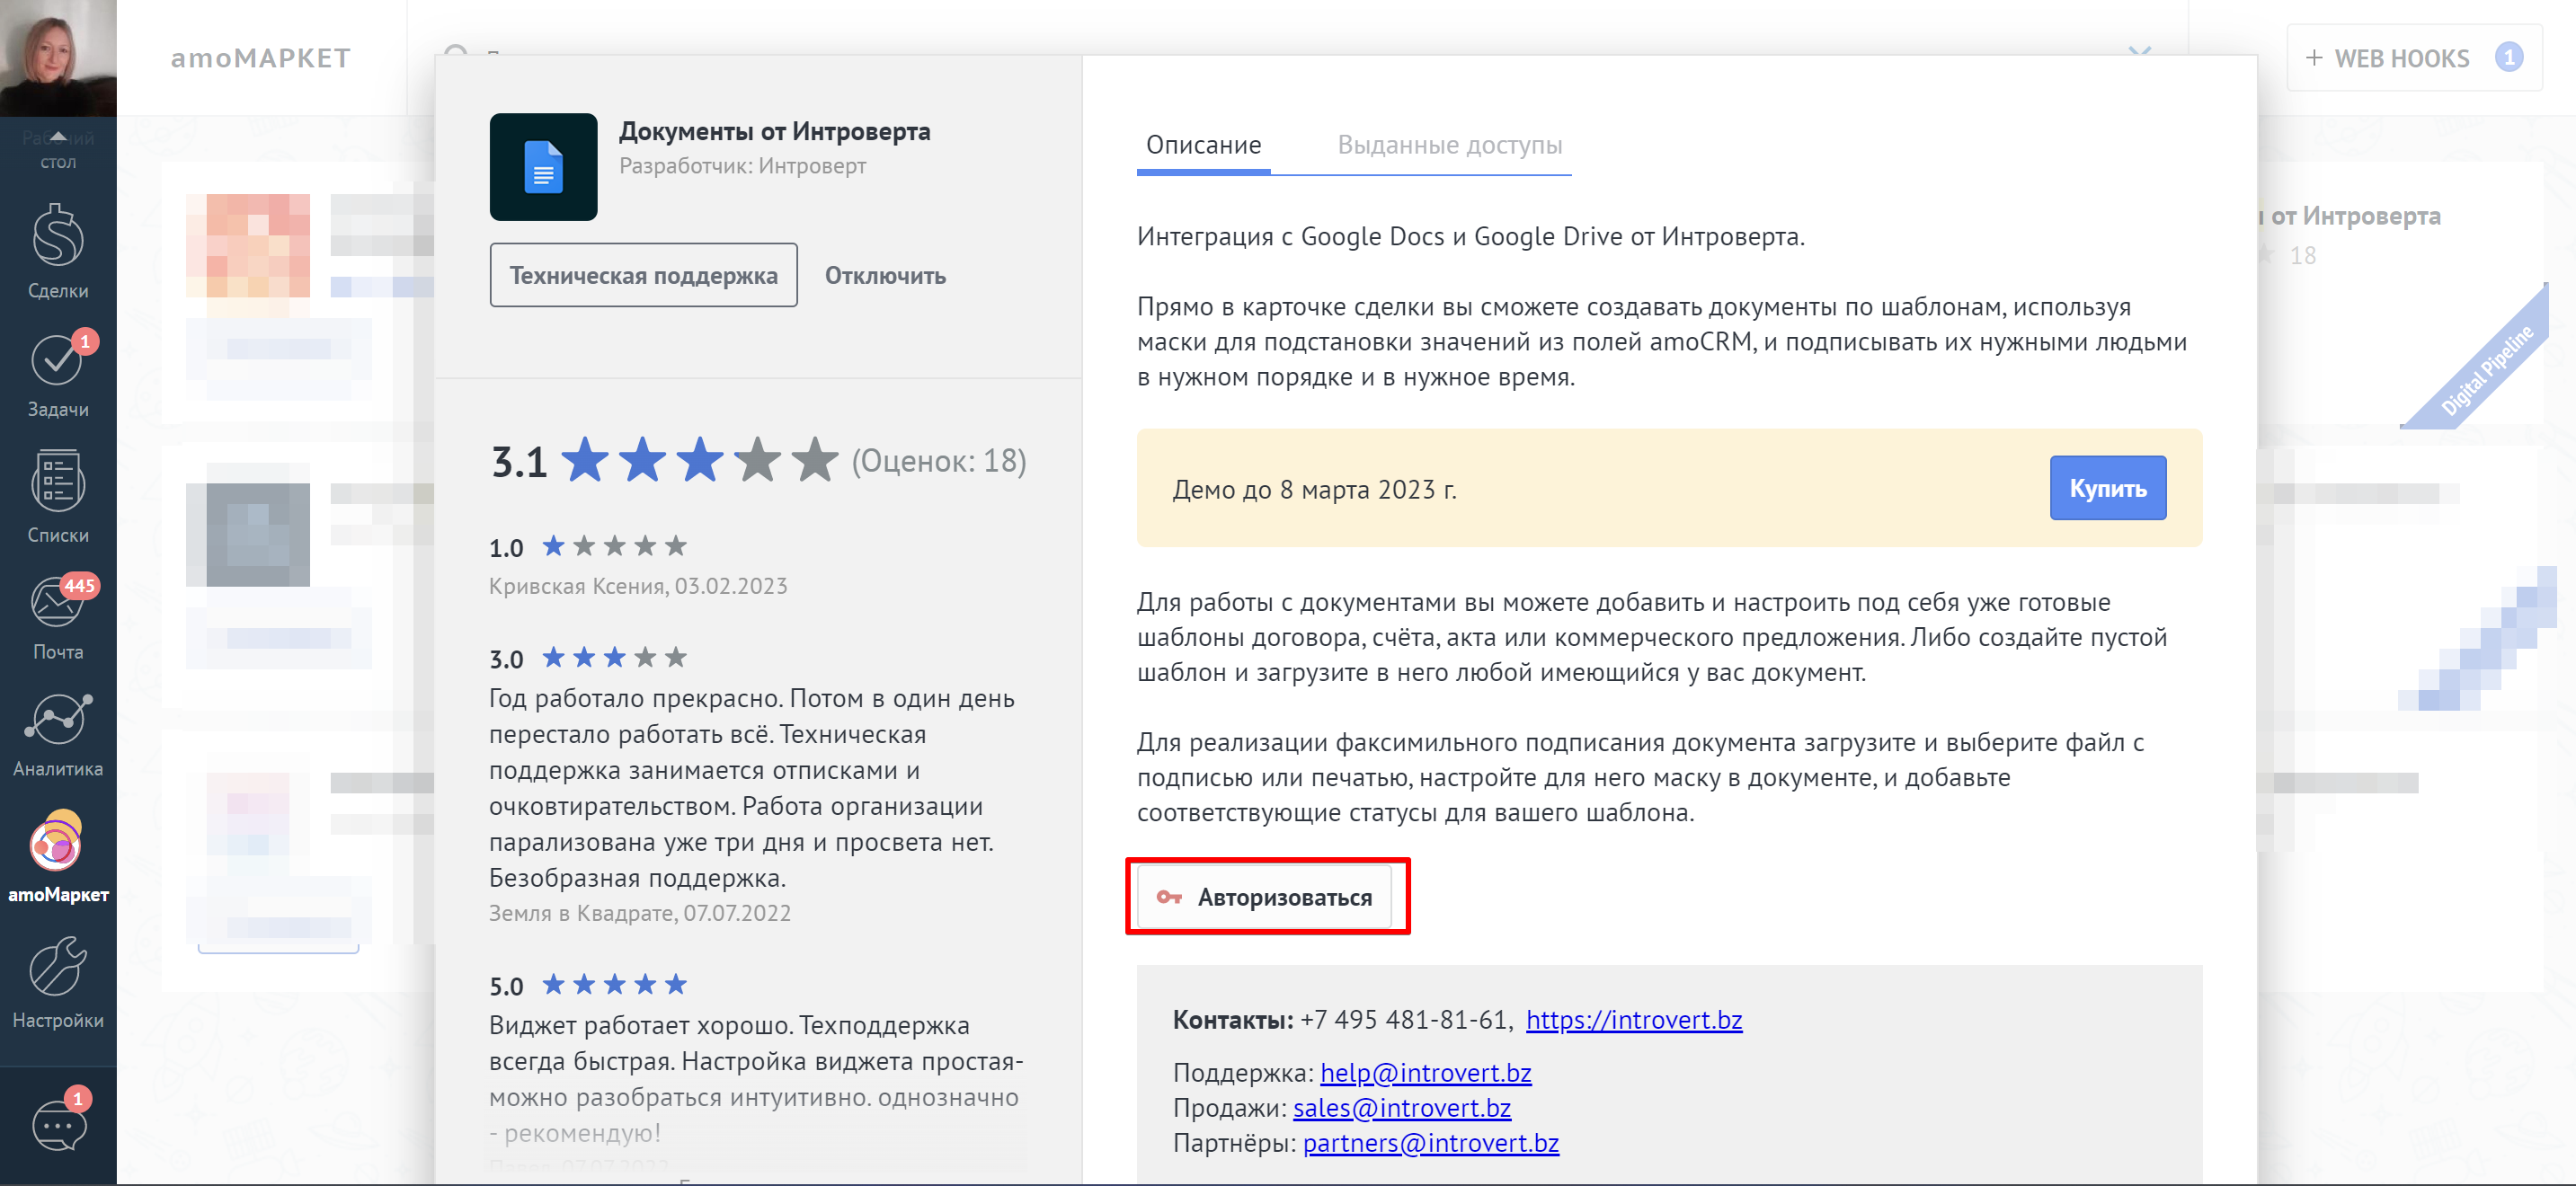Click the key icon in Авторизоваться
Image resolution: width=2576 pixels, height=1186 pixels.
(1169, 898)
